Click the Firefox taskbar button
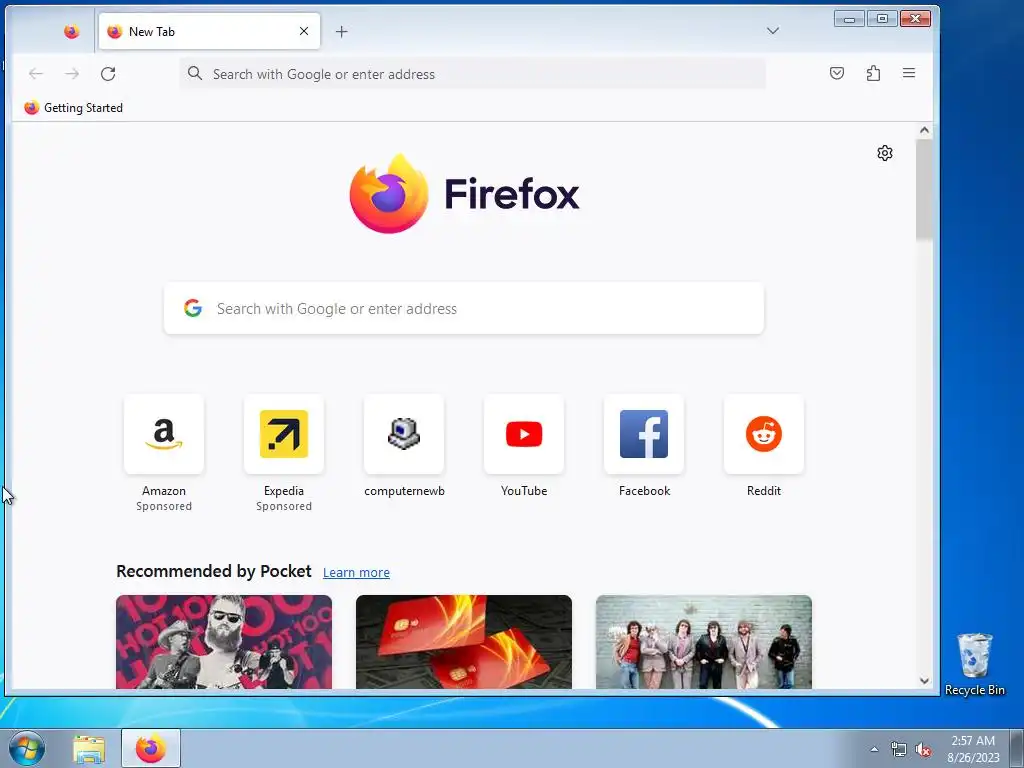This screenshot has height=768, width=1024. tap(151, 748)
